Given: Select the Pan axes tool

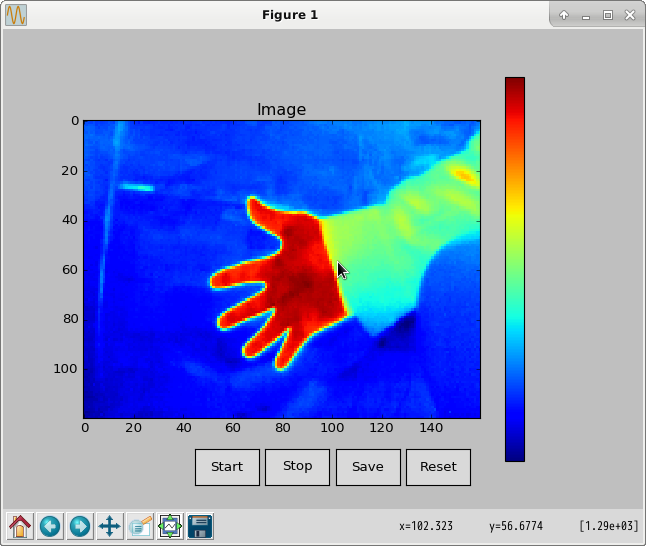Looking at the screenshot, I should click(x=110, y=525).
